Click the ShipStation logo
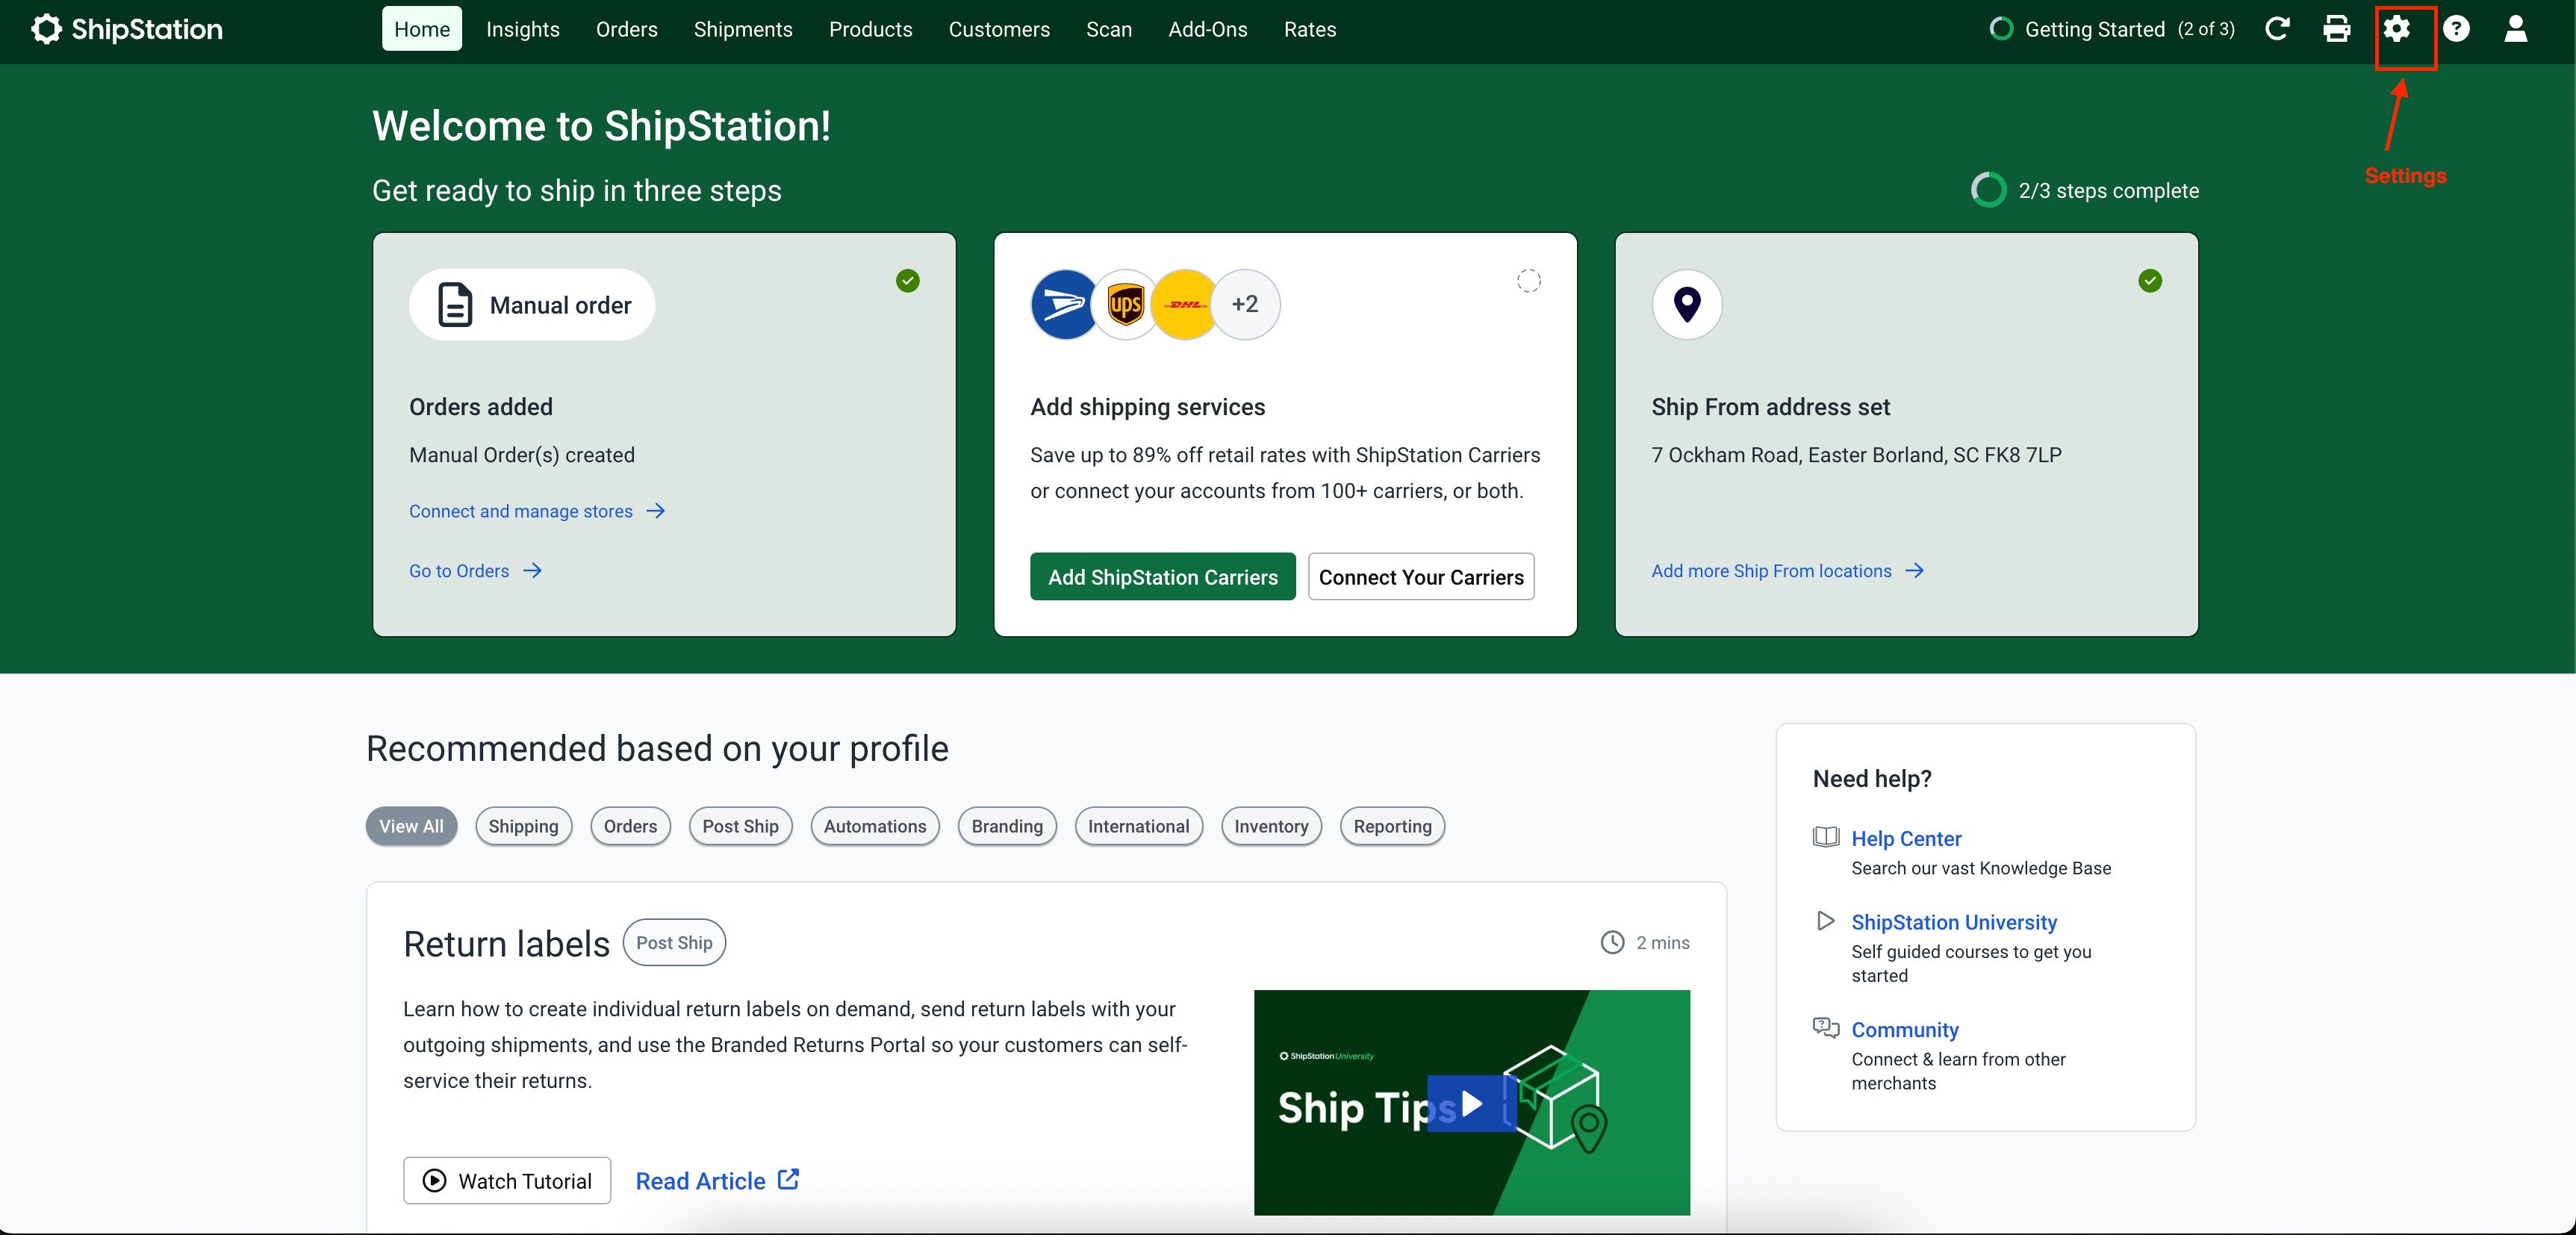 tap(127, 30)
